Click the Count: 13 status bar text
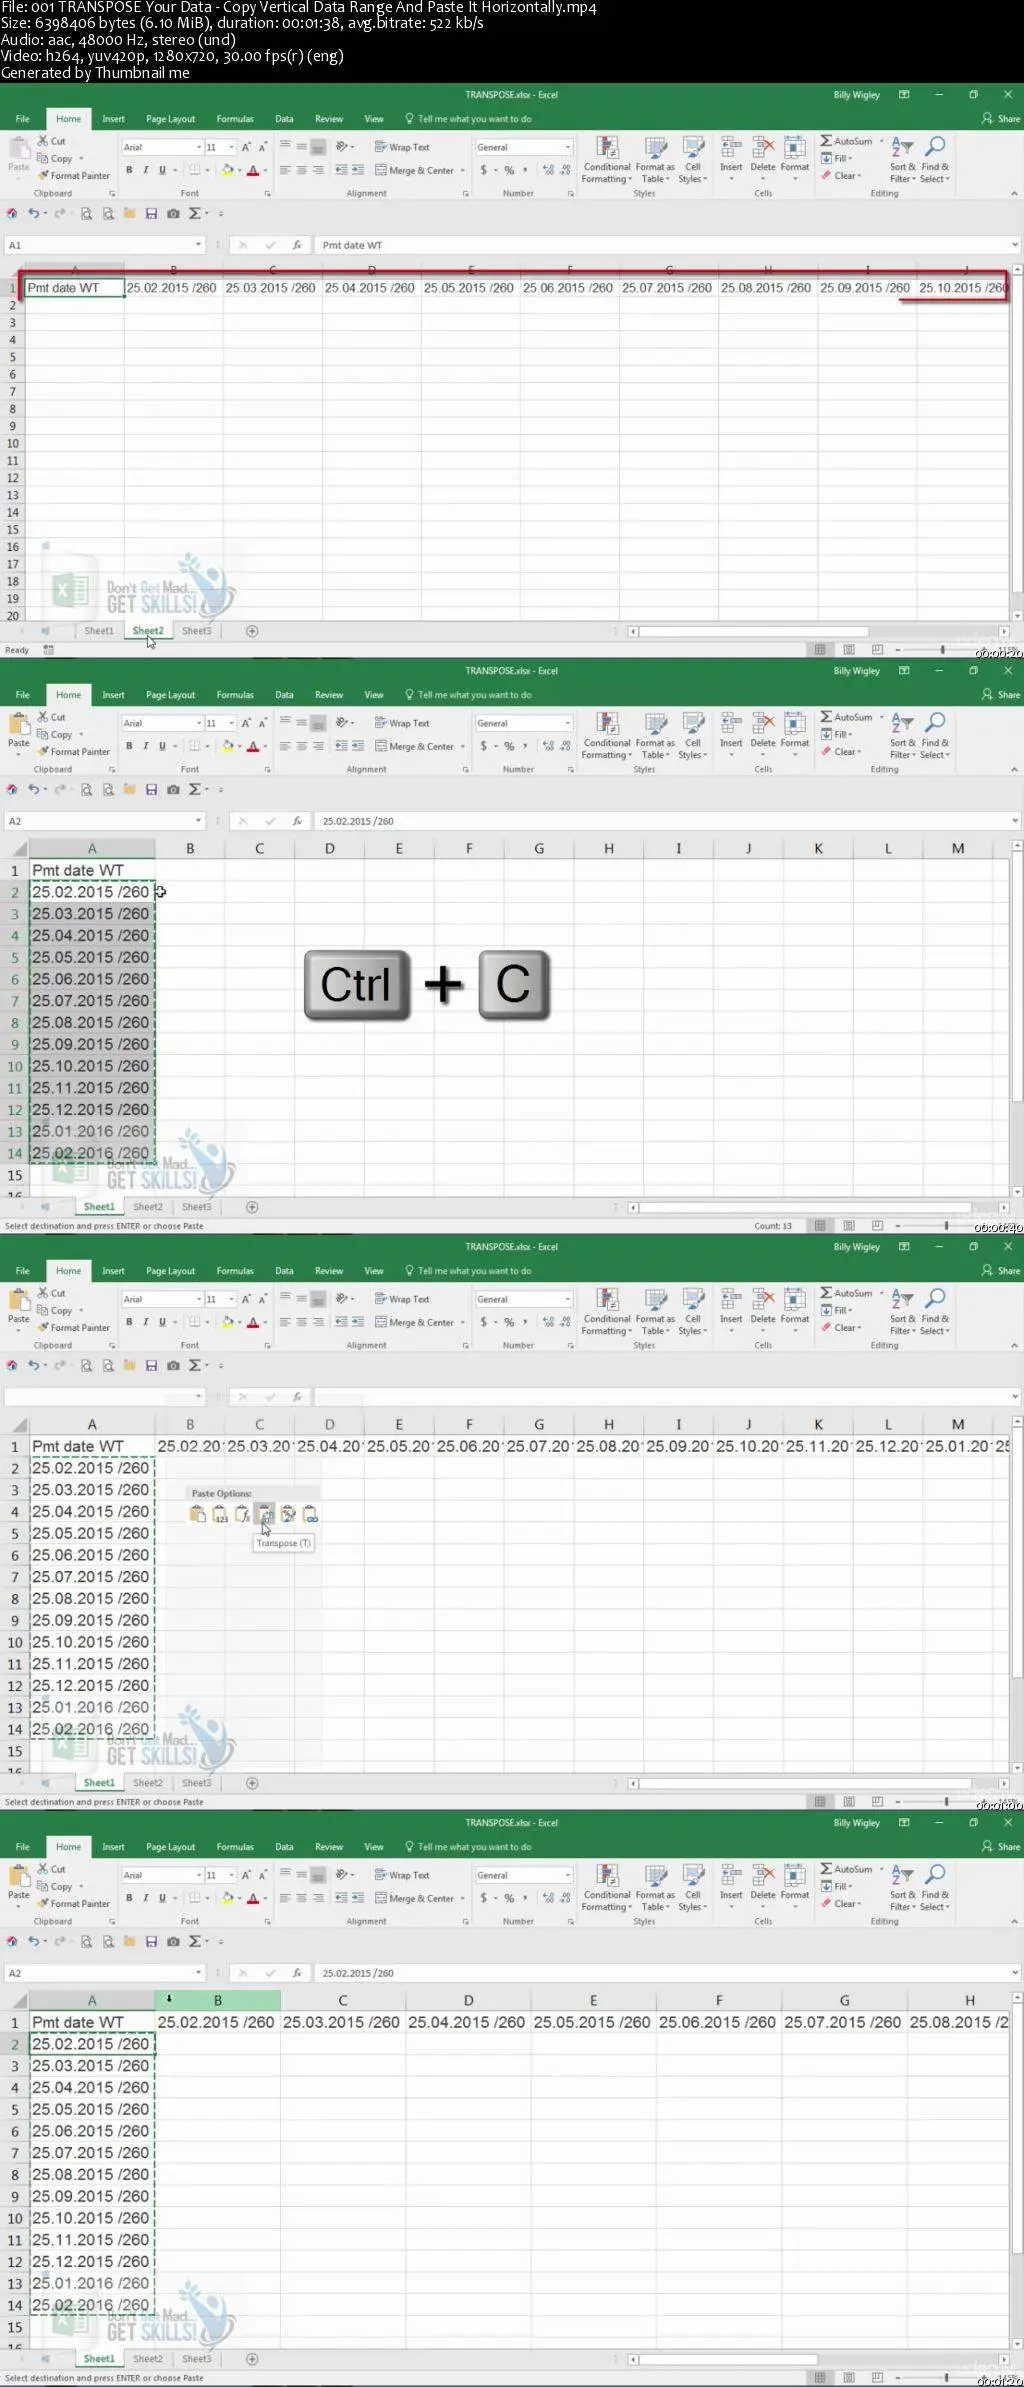This screenshot has width=1024, height=2387. pyautogui.click(x=773, y=1226)
